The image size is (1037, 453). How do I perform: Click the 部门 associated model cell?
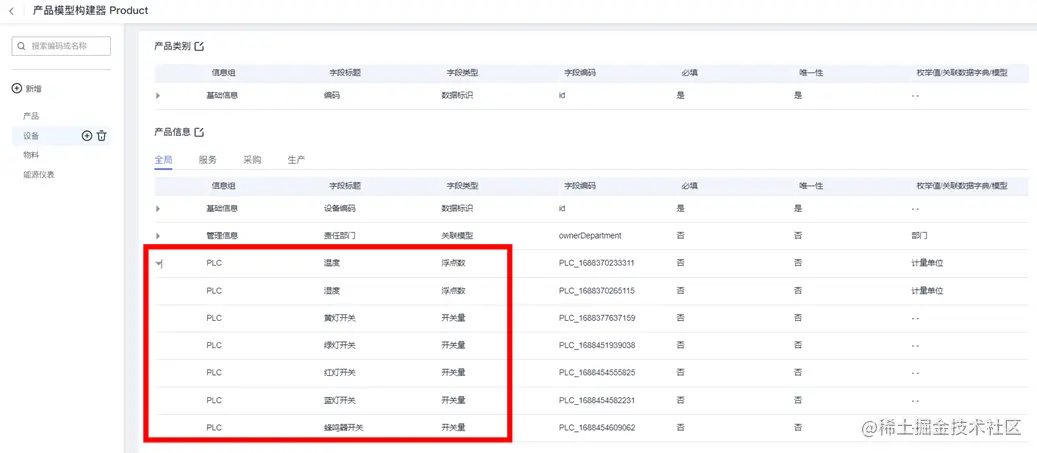click(919, 235)
